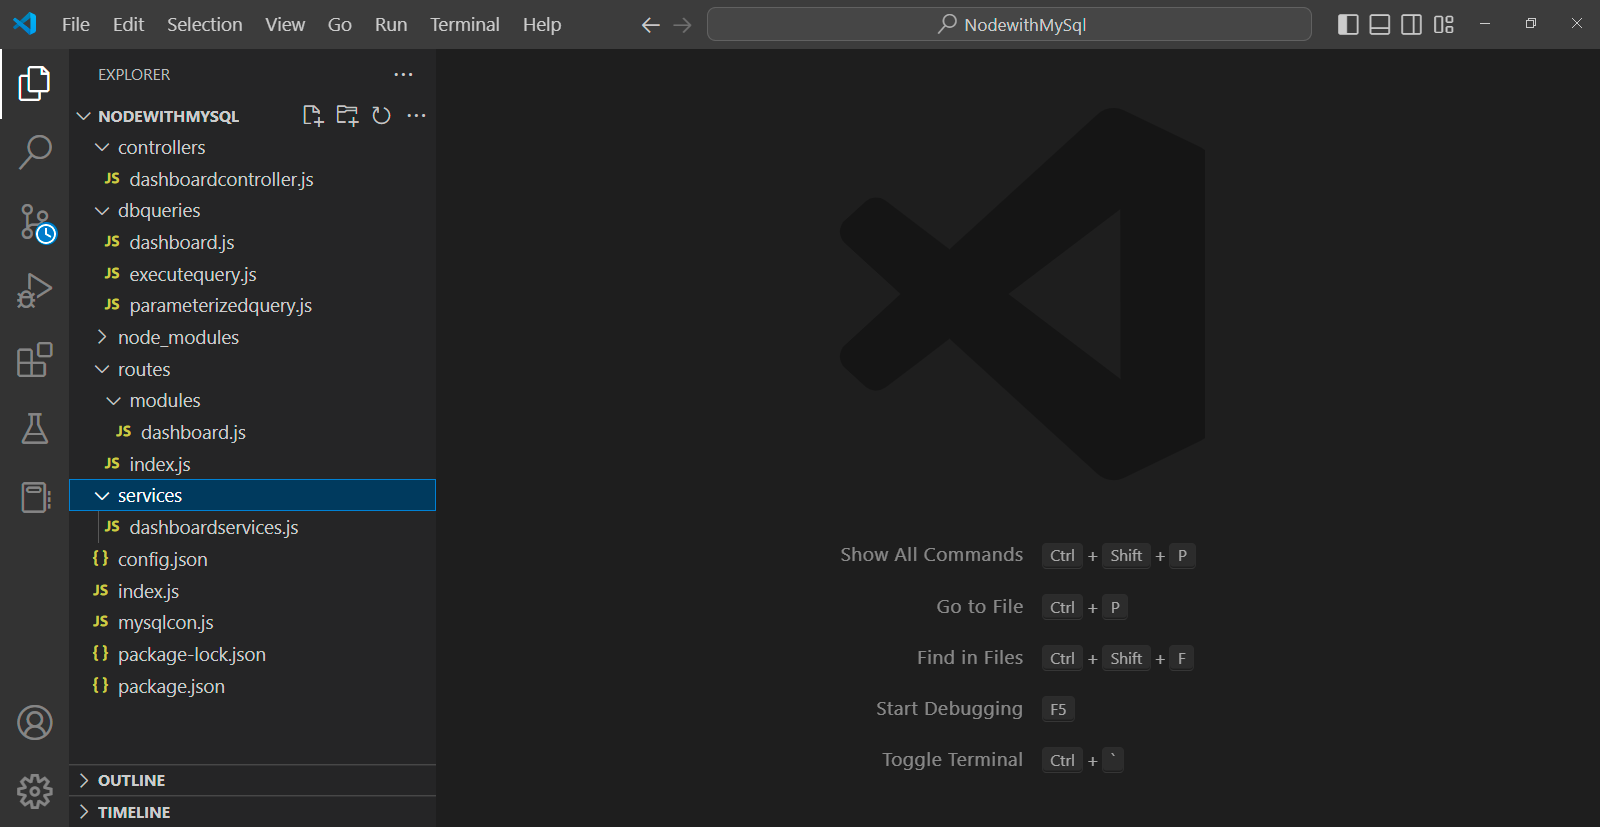Screen dimensions: 1600x827
Task: Open the Search view in activity bar
Action: pos(34,152)
